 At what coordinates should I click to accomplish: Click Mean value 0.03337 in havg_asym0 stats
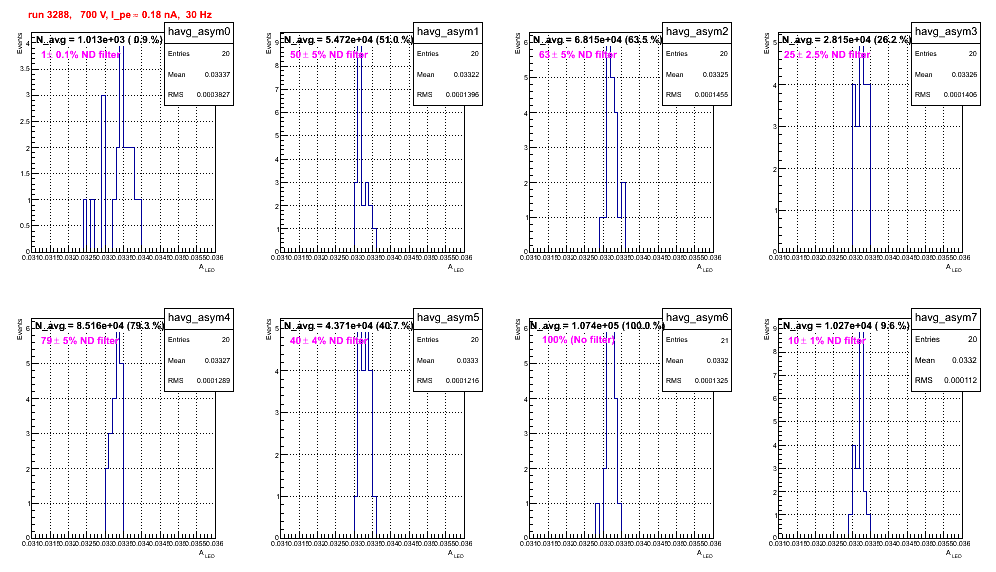pyautogui.click(x=217, y=75)
